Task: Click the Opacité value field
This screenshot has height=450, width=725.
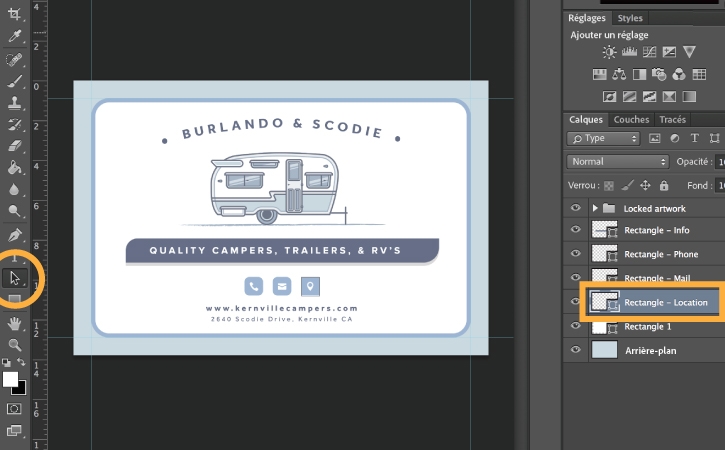Action: pyautogui.click(x=720, y=162)
